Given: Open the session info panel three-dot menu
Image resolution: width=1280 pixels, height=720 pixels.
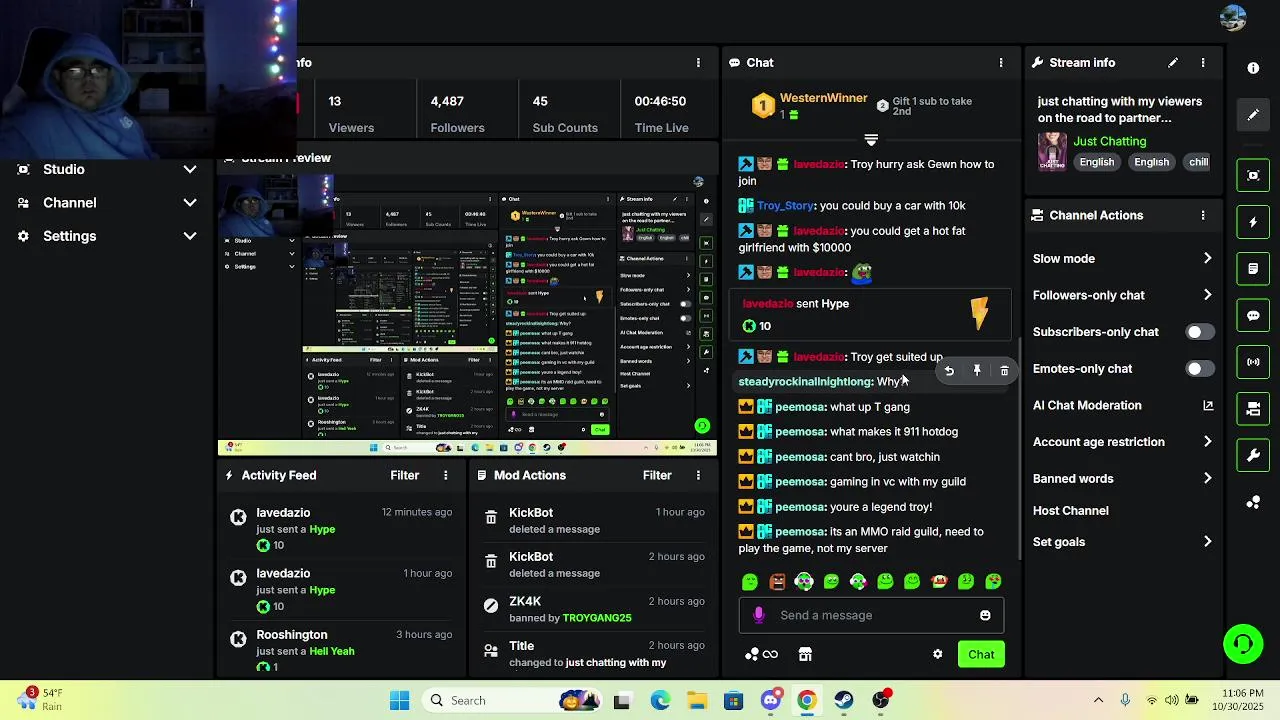Looking at the screenshot, I should coord(698,62).
